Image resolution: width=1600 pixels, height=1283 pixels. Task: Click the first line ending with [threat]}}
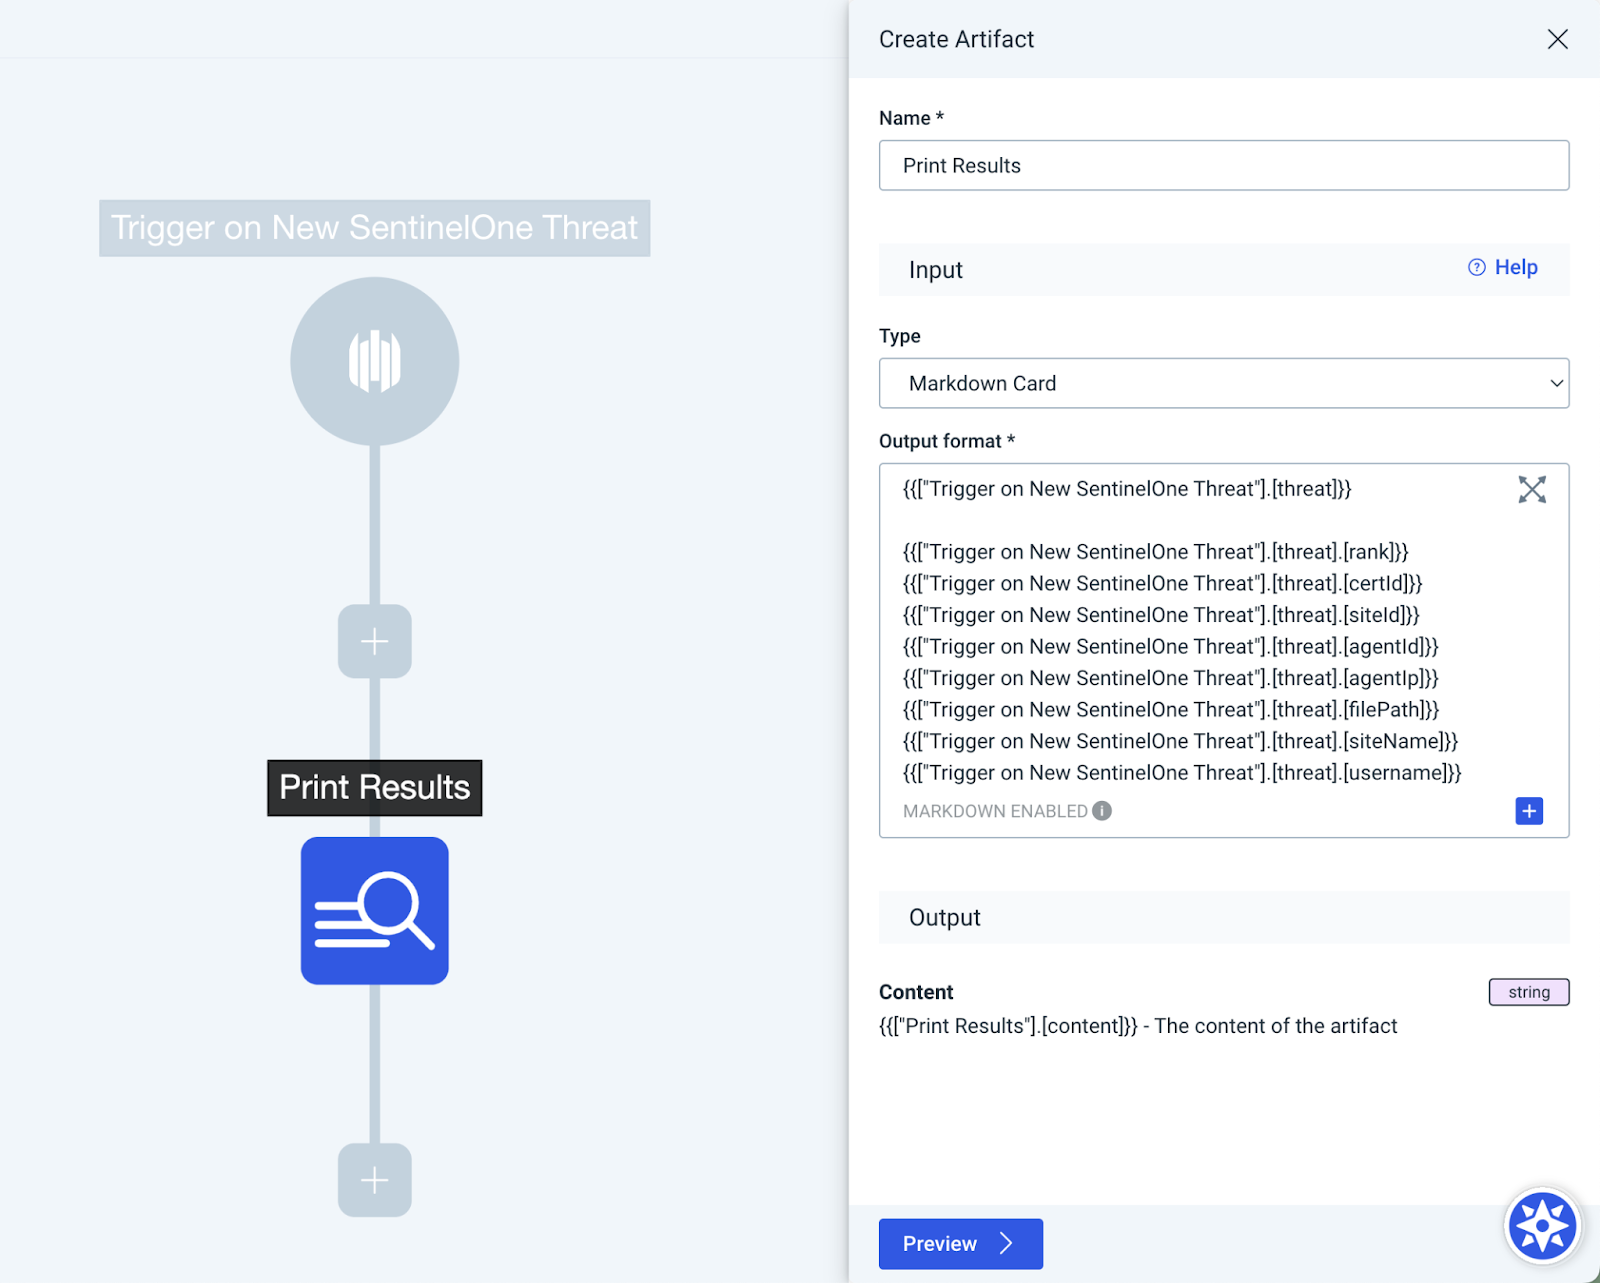pyautogui.click(x=1127, y=489)
